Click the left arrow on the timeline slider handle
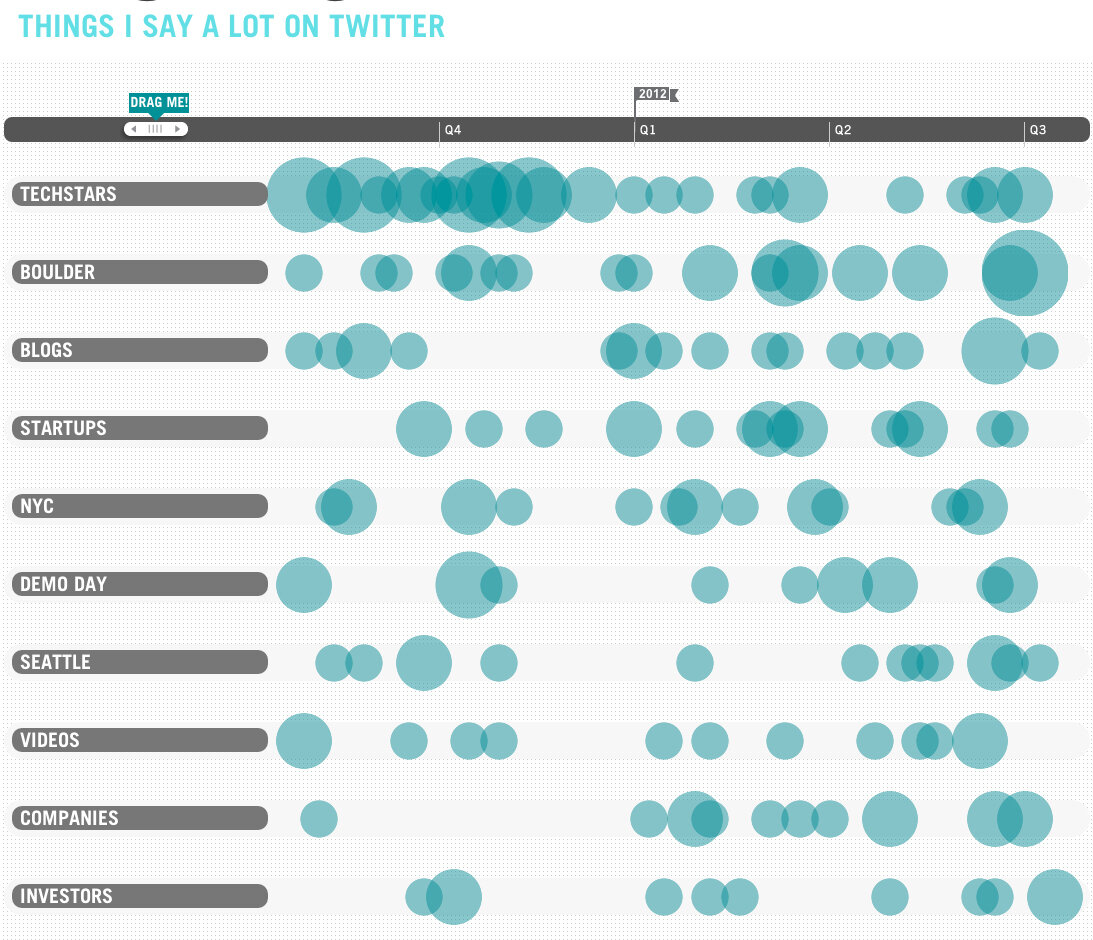This screenshot has width=1093, height=940. [133, 129]
